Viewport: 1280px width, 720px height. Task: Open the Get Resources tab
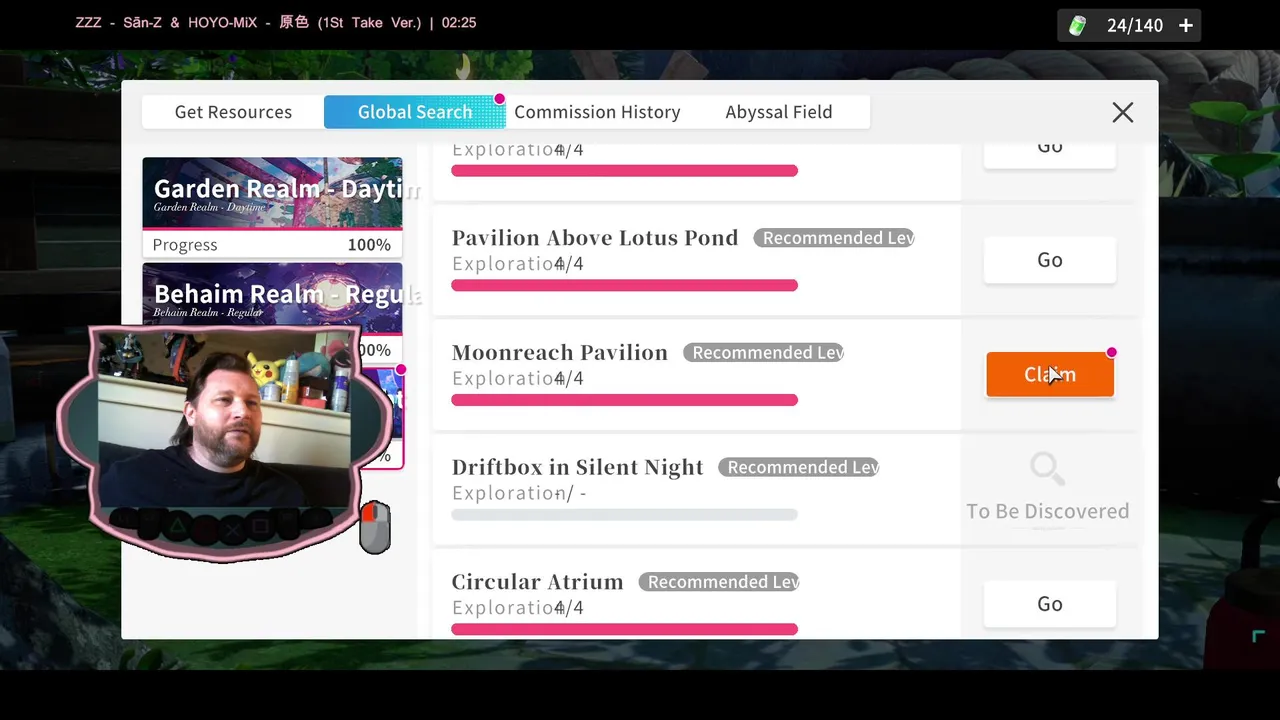pyautogui.click(x=233, y=112)
